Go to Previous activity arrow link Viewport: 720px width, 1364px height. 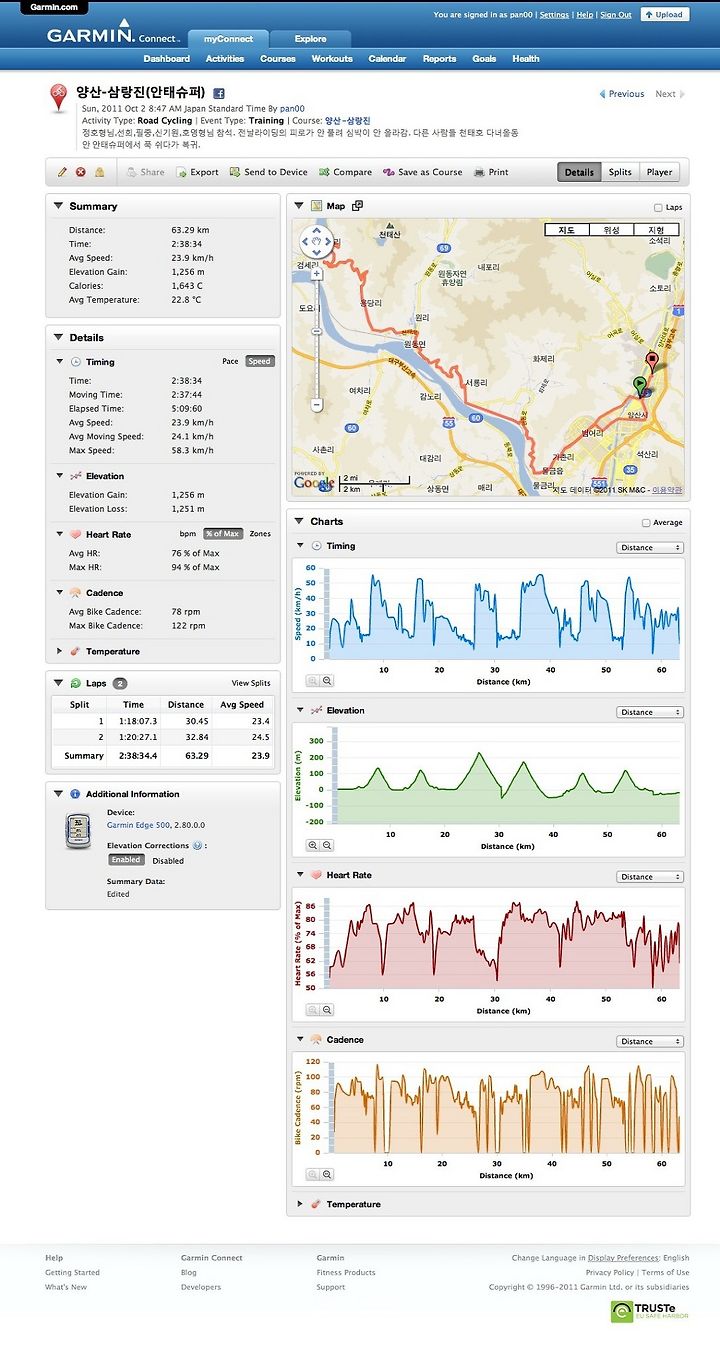point(622,94)
